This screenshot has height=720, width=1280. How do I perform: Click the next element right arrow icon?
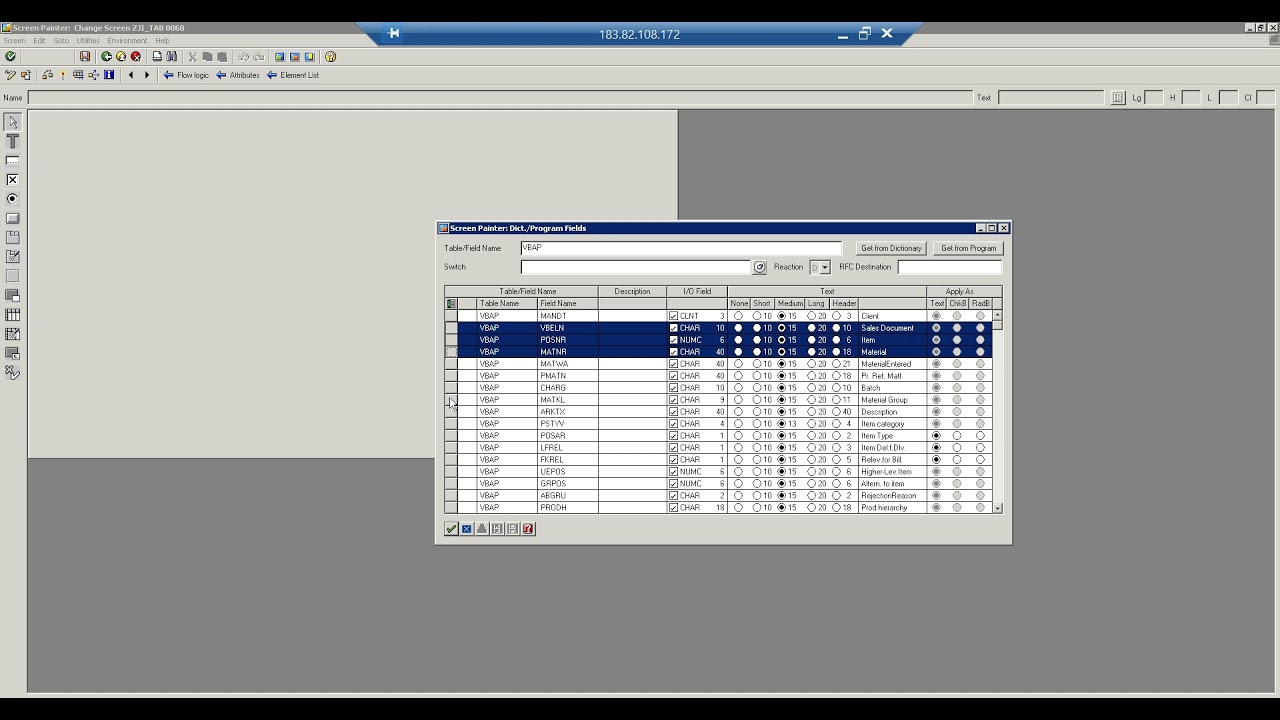point(146,75)
